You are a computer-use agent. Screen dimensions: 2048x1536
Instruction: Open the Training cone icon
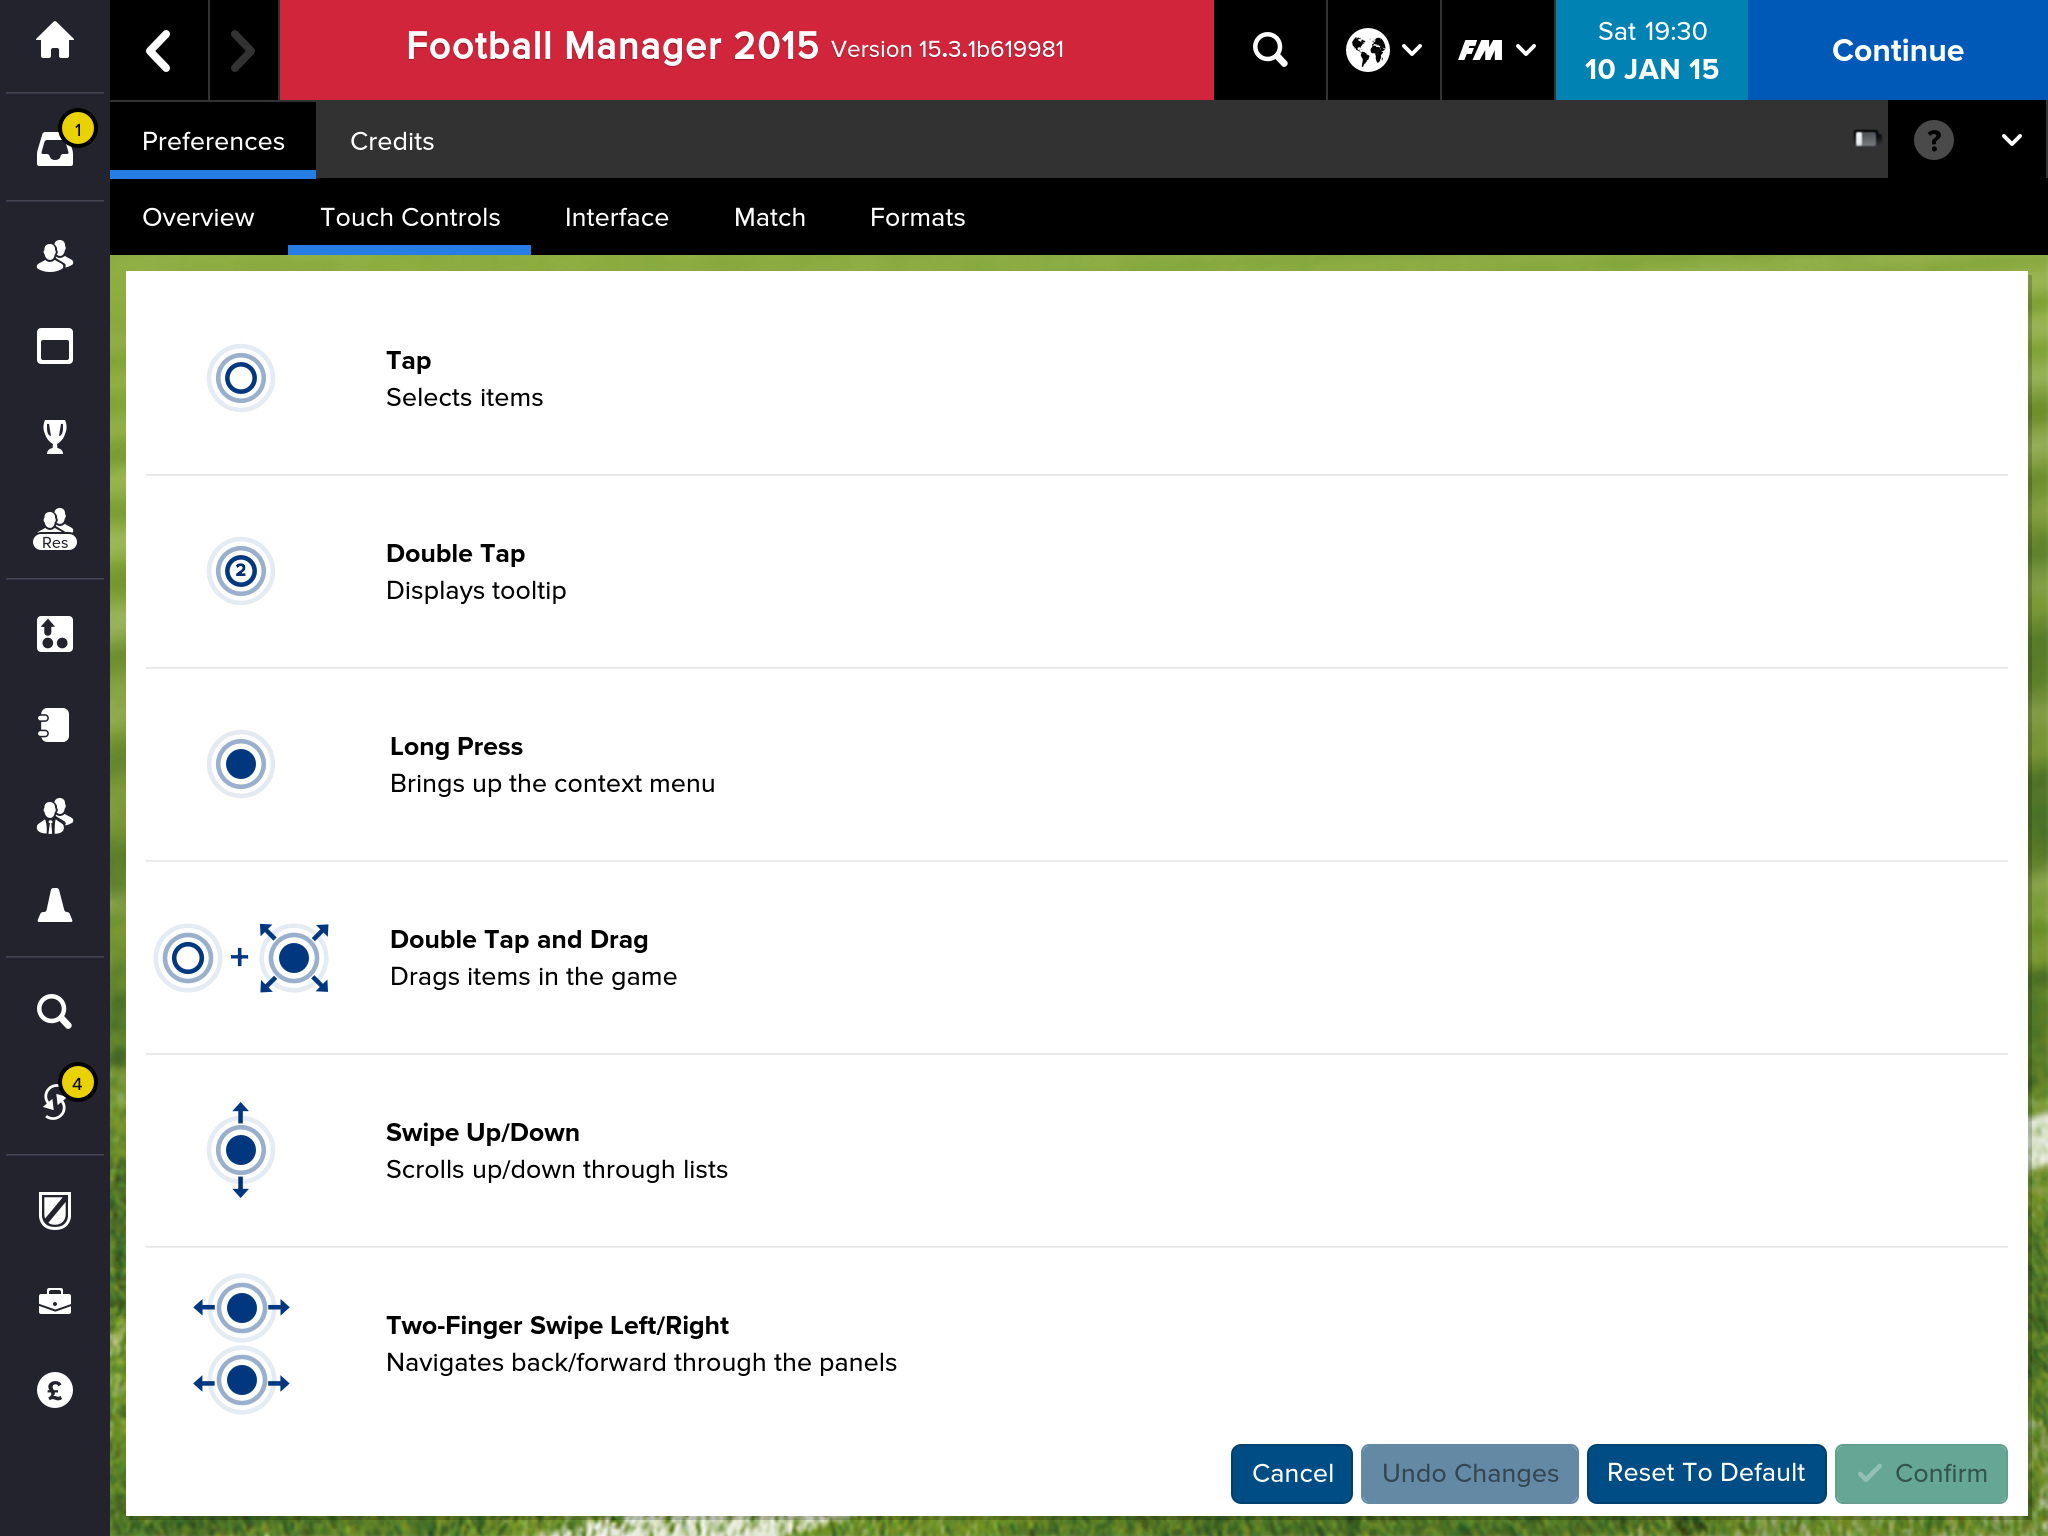tap(55, 905)
